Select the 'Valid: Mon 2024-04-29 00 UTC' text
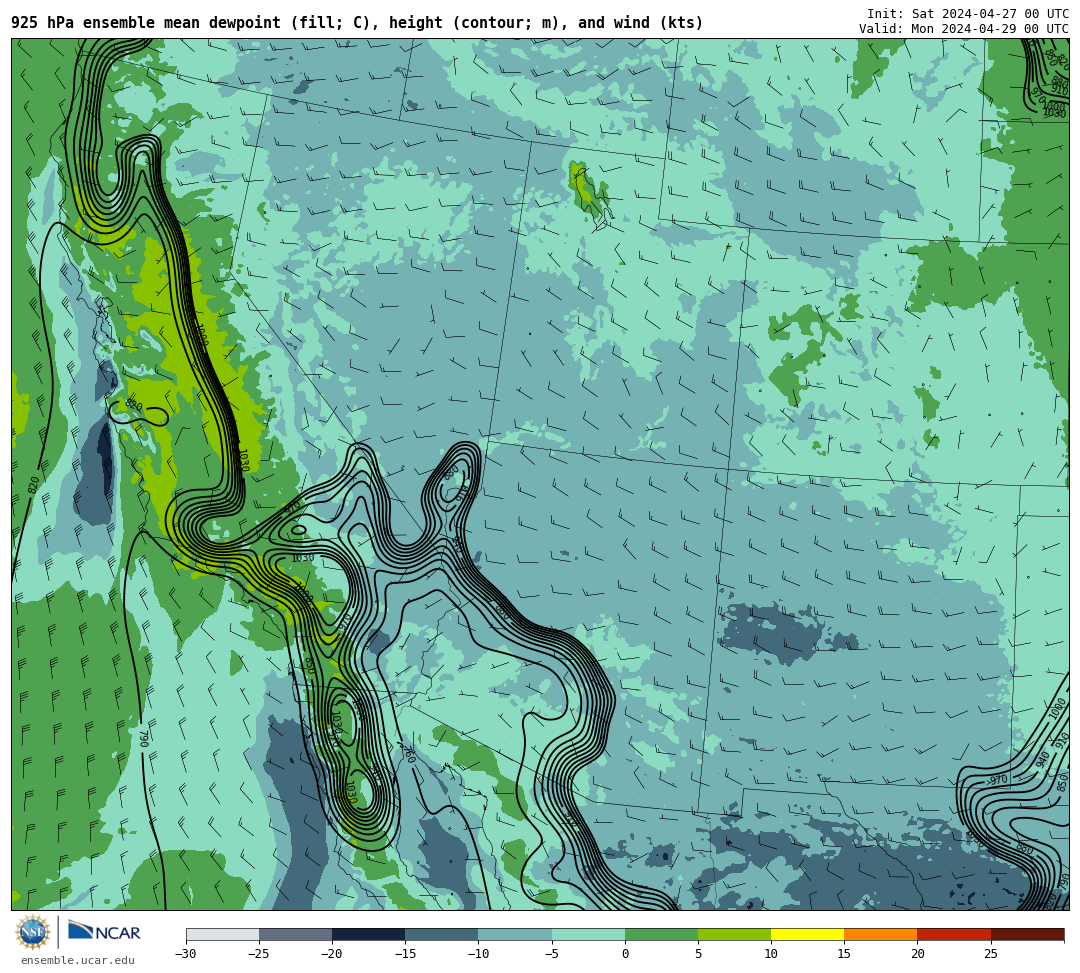Viewport: 1080px width, 973px height. [964, 29]
